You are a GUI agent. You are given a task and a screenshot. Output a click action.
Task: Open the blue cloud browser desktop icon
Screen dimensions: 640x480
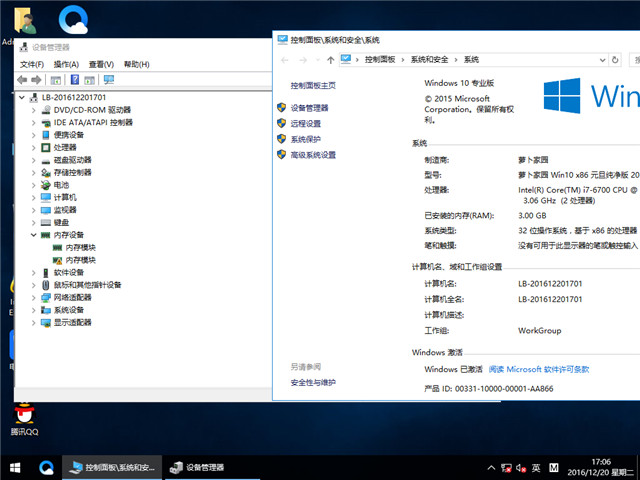(x=73, y=20)
